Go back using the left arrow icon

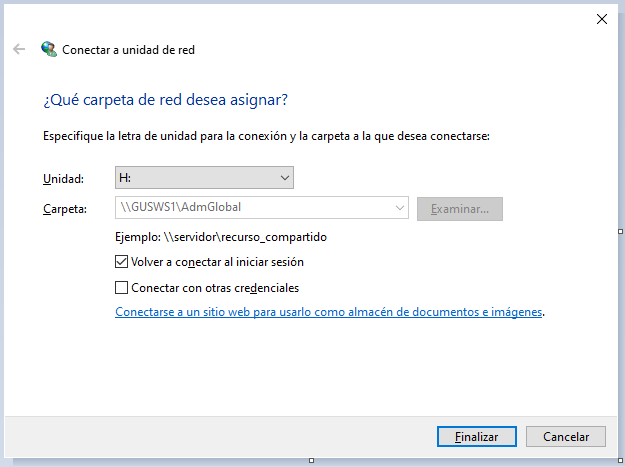tap(19, 49)
